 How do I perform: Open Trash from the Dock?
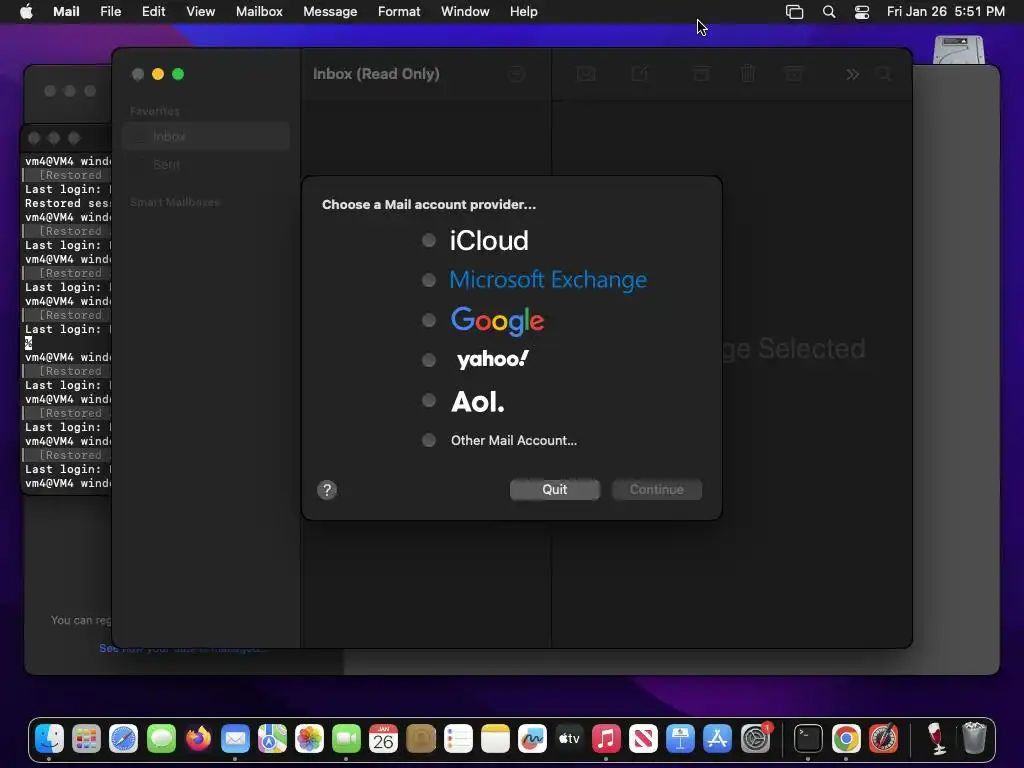click(974, 738)
